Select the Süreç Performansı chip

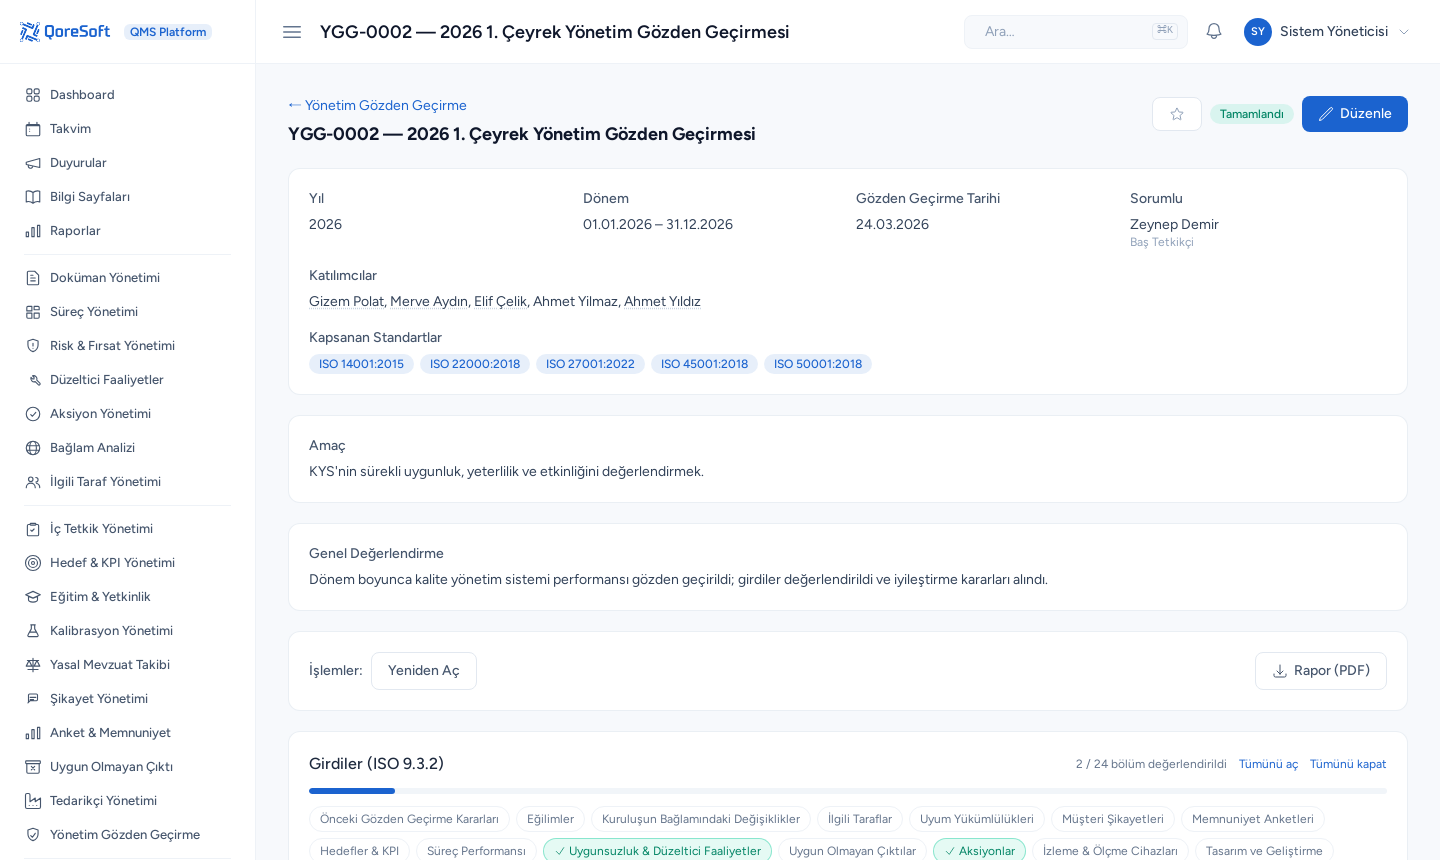(476, 851)
